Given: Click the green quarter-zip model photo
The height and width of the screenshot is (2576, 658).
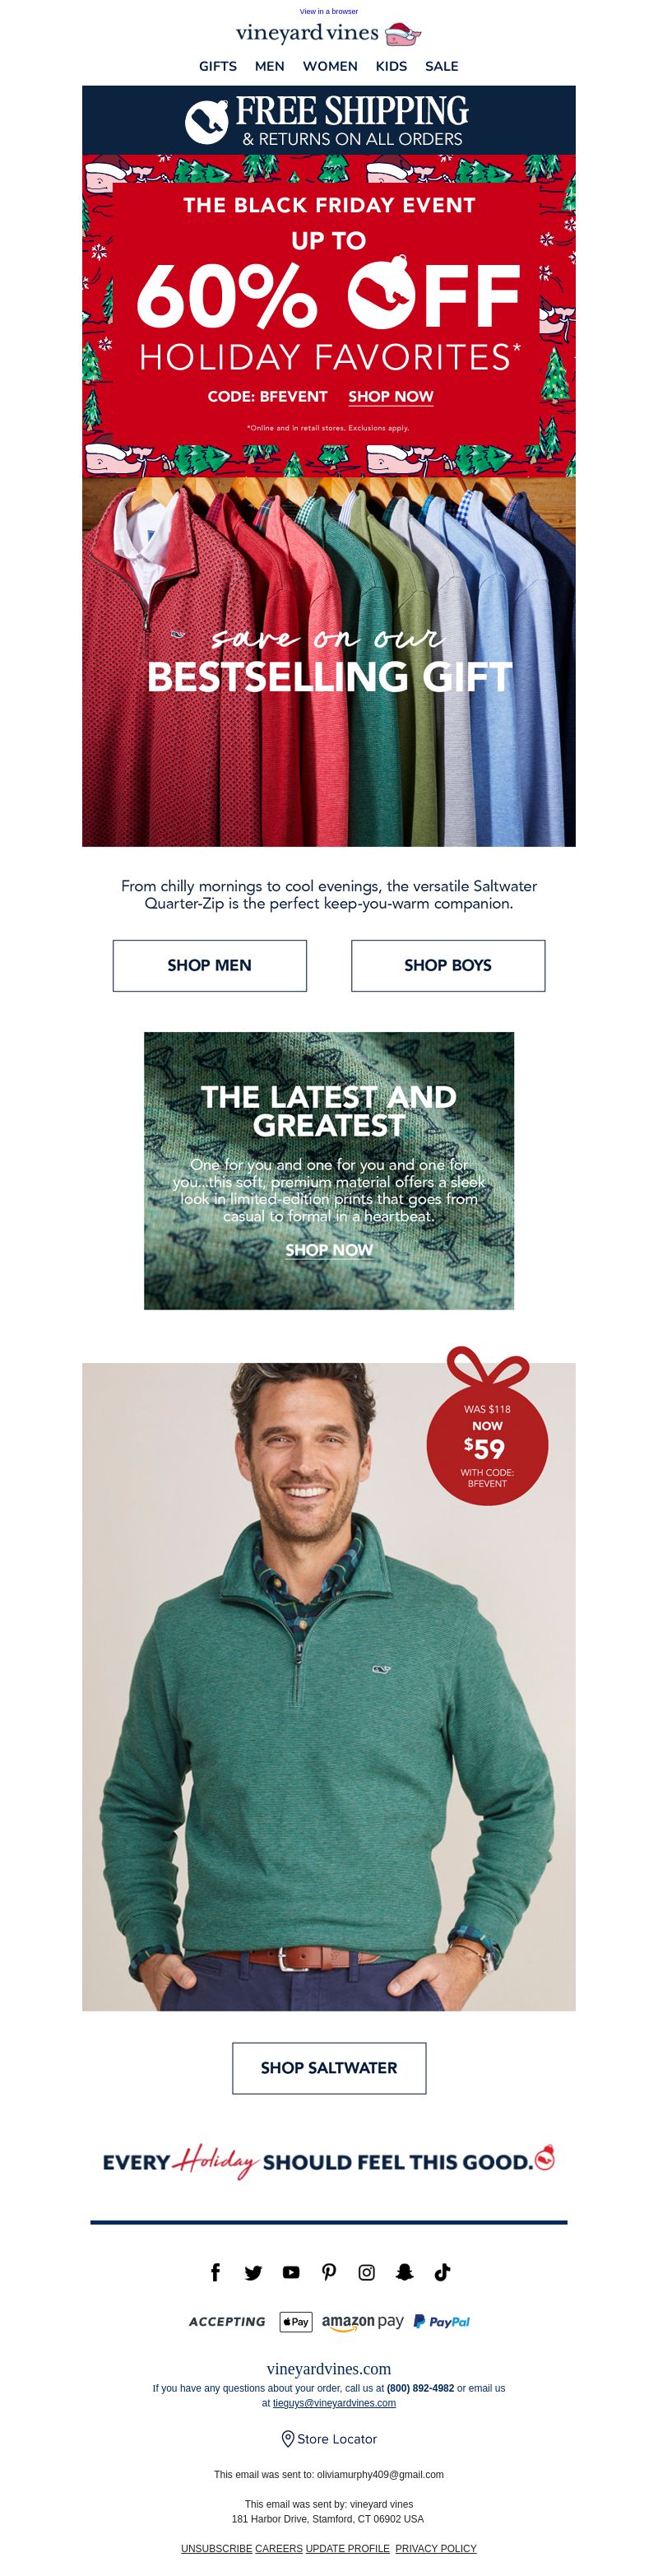Looking at the screenshot, I should 329,1686.
